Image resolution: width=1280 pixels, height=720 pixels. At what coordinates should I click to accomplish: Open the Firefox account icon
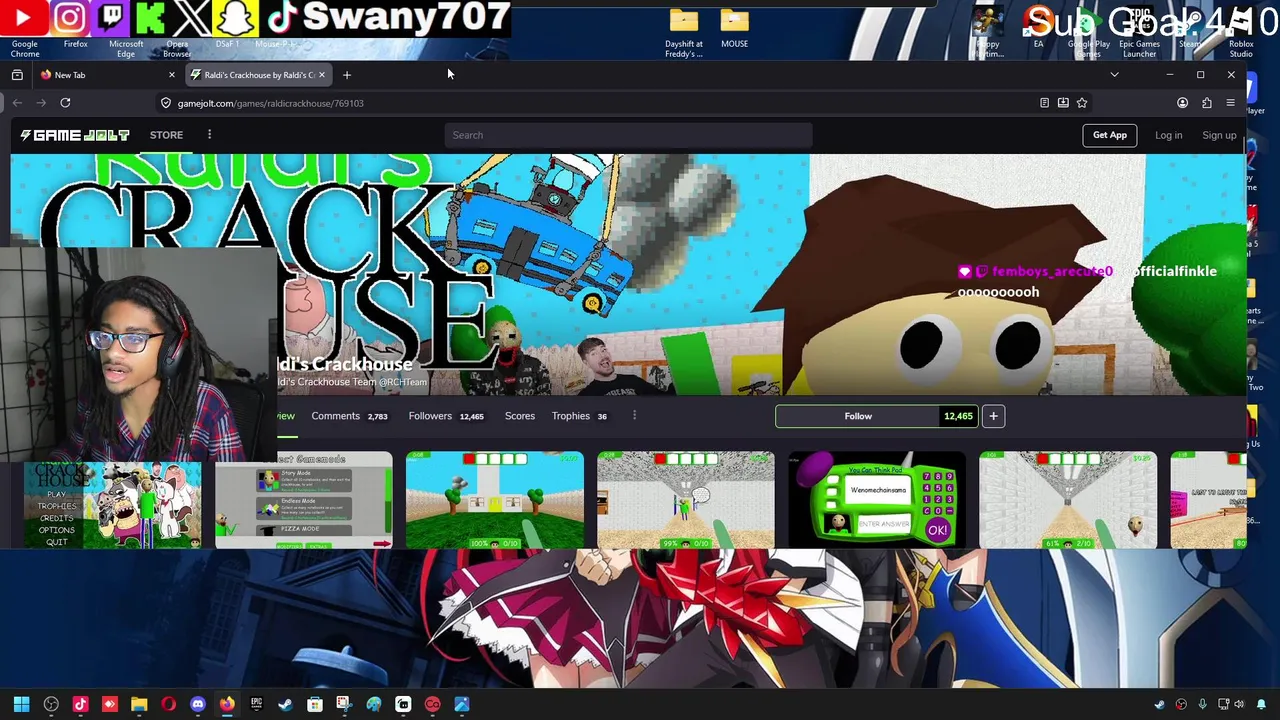pos(1182,103)
